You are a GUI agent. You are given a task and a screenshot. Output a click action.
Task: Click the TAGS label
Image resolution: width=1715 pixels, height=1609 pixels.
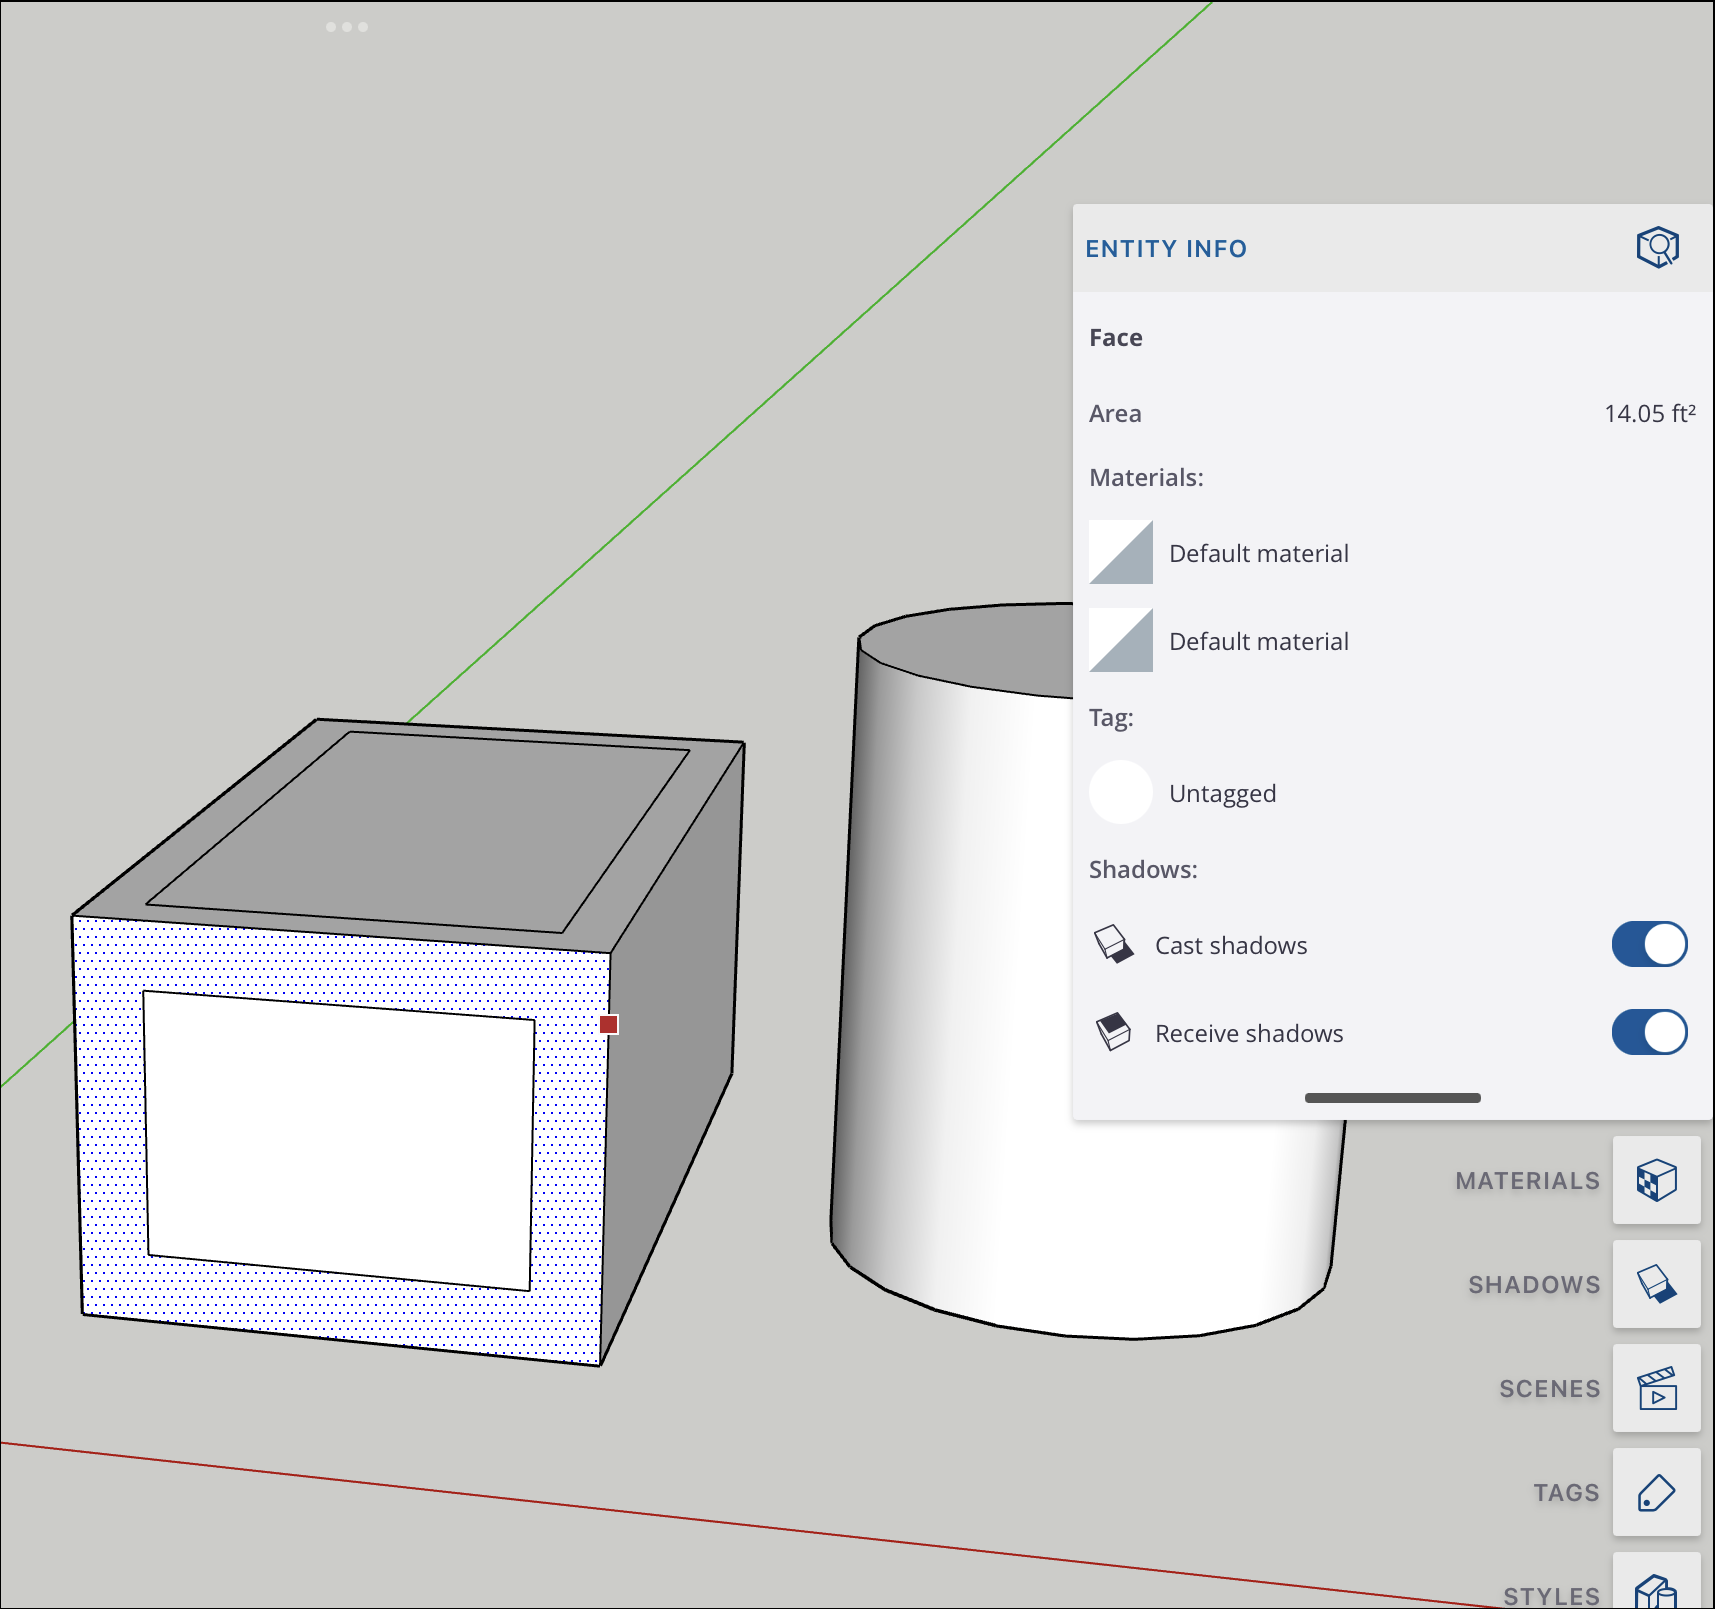pos(1566,1493)
